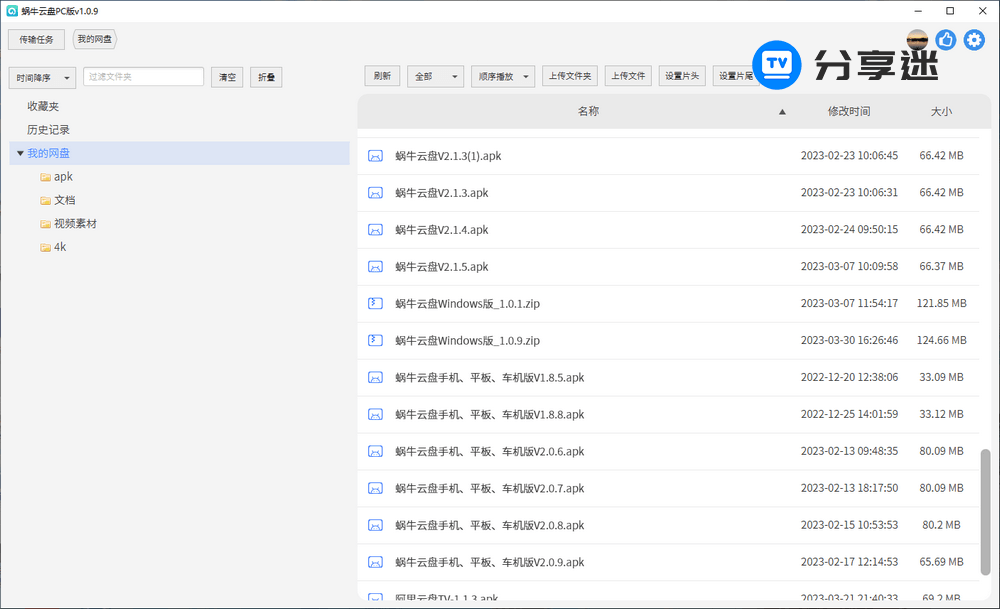Switch to the 传输任务 tab
Screen dimensions: 1000x609
(36, 39)
